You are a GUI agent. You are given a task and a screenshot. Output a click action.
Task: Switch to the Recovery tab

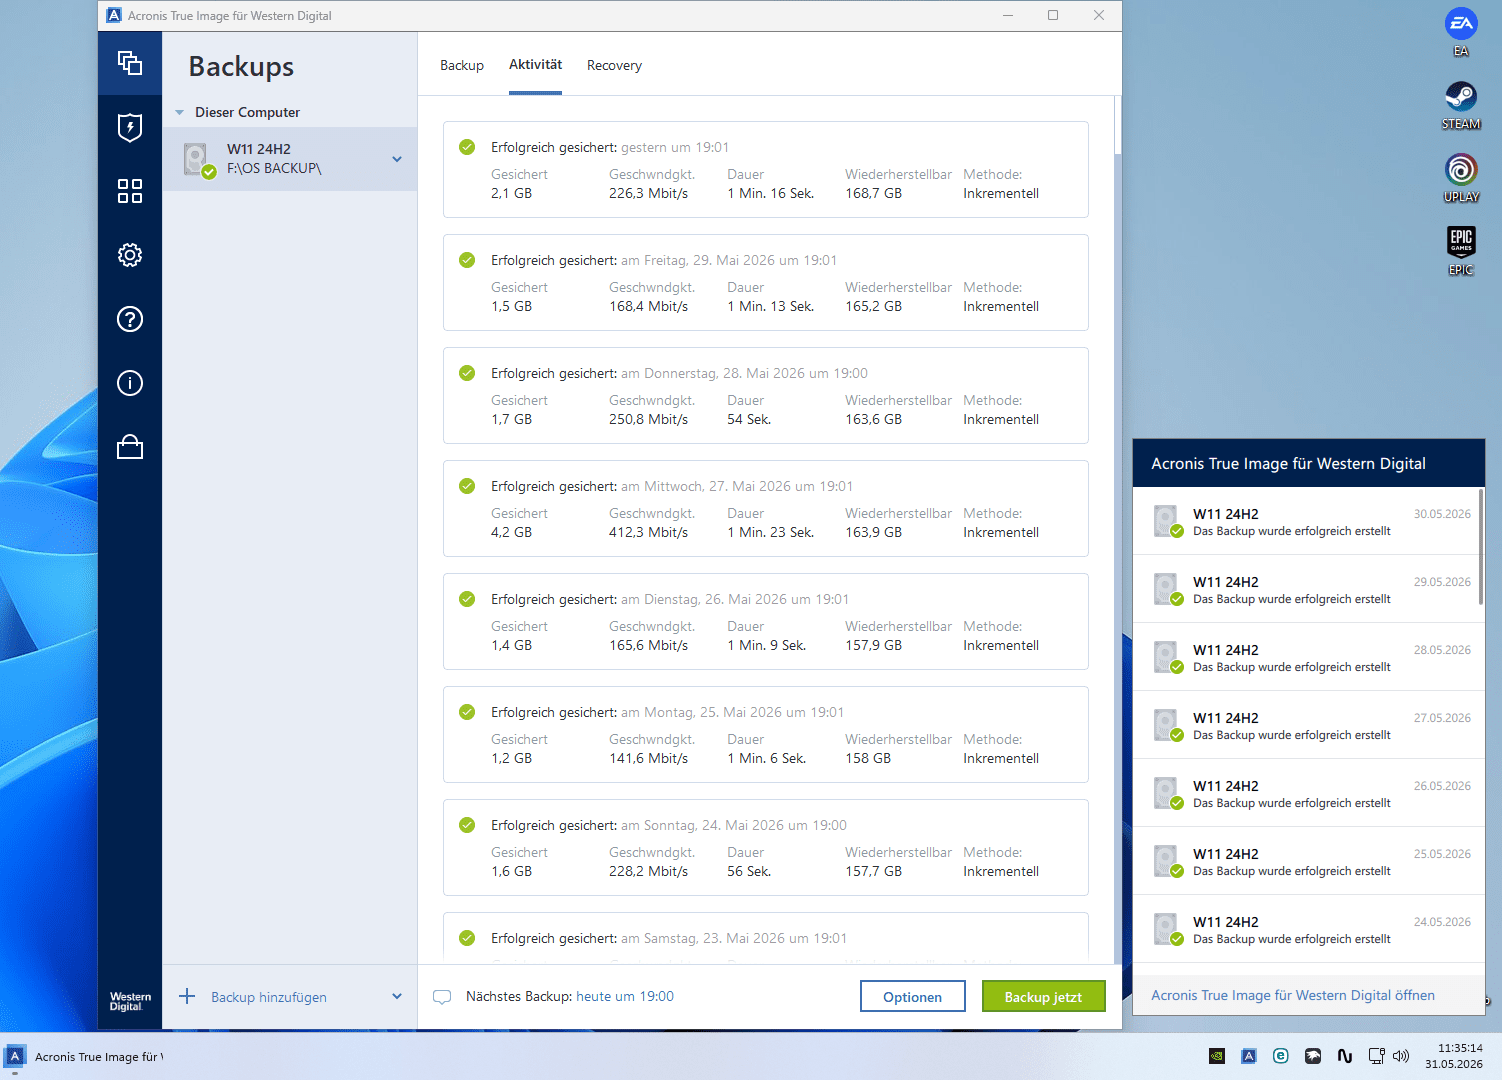(614, 66)
